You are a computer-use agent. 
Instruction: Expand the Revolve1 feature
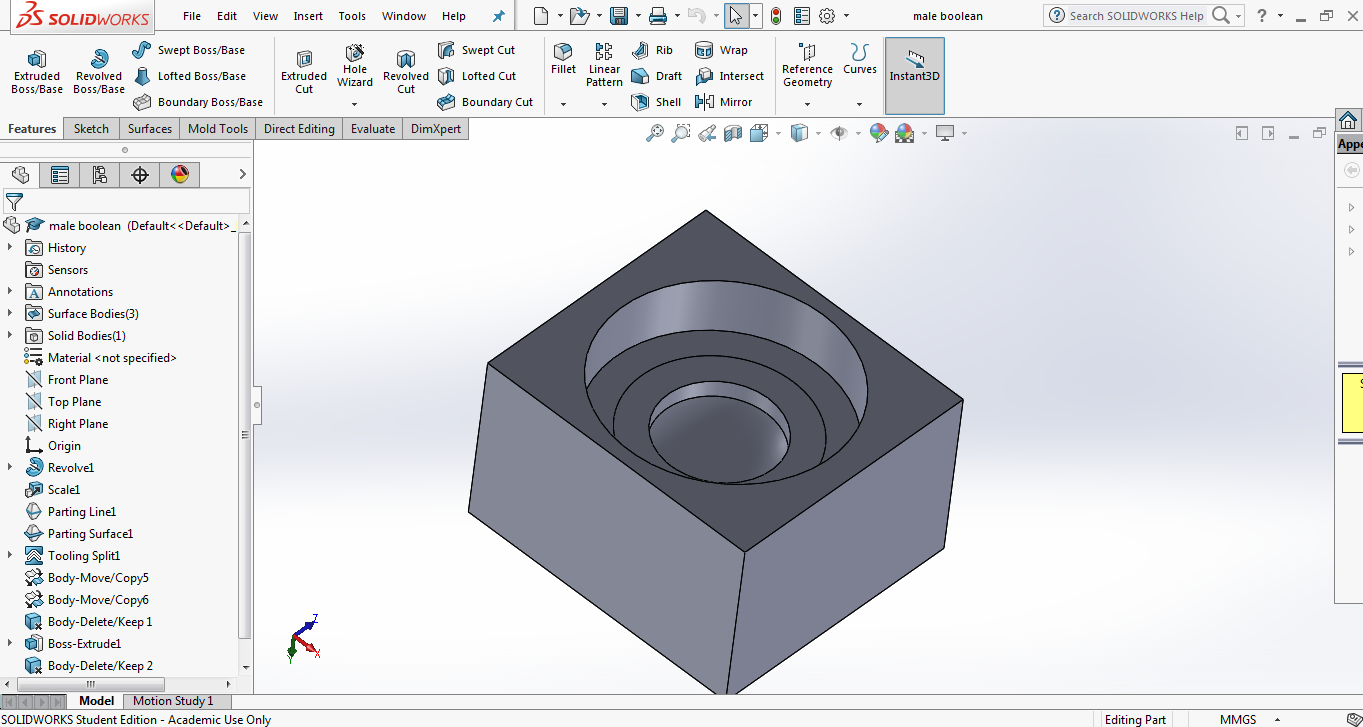pos(10,467)
